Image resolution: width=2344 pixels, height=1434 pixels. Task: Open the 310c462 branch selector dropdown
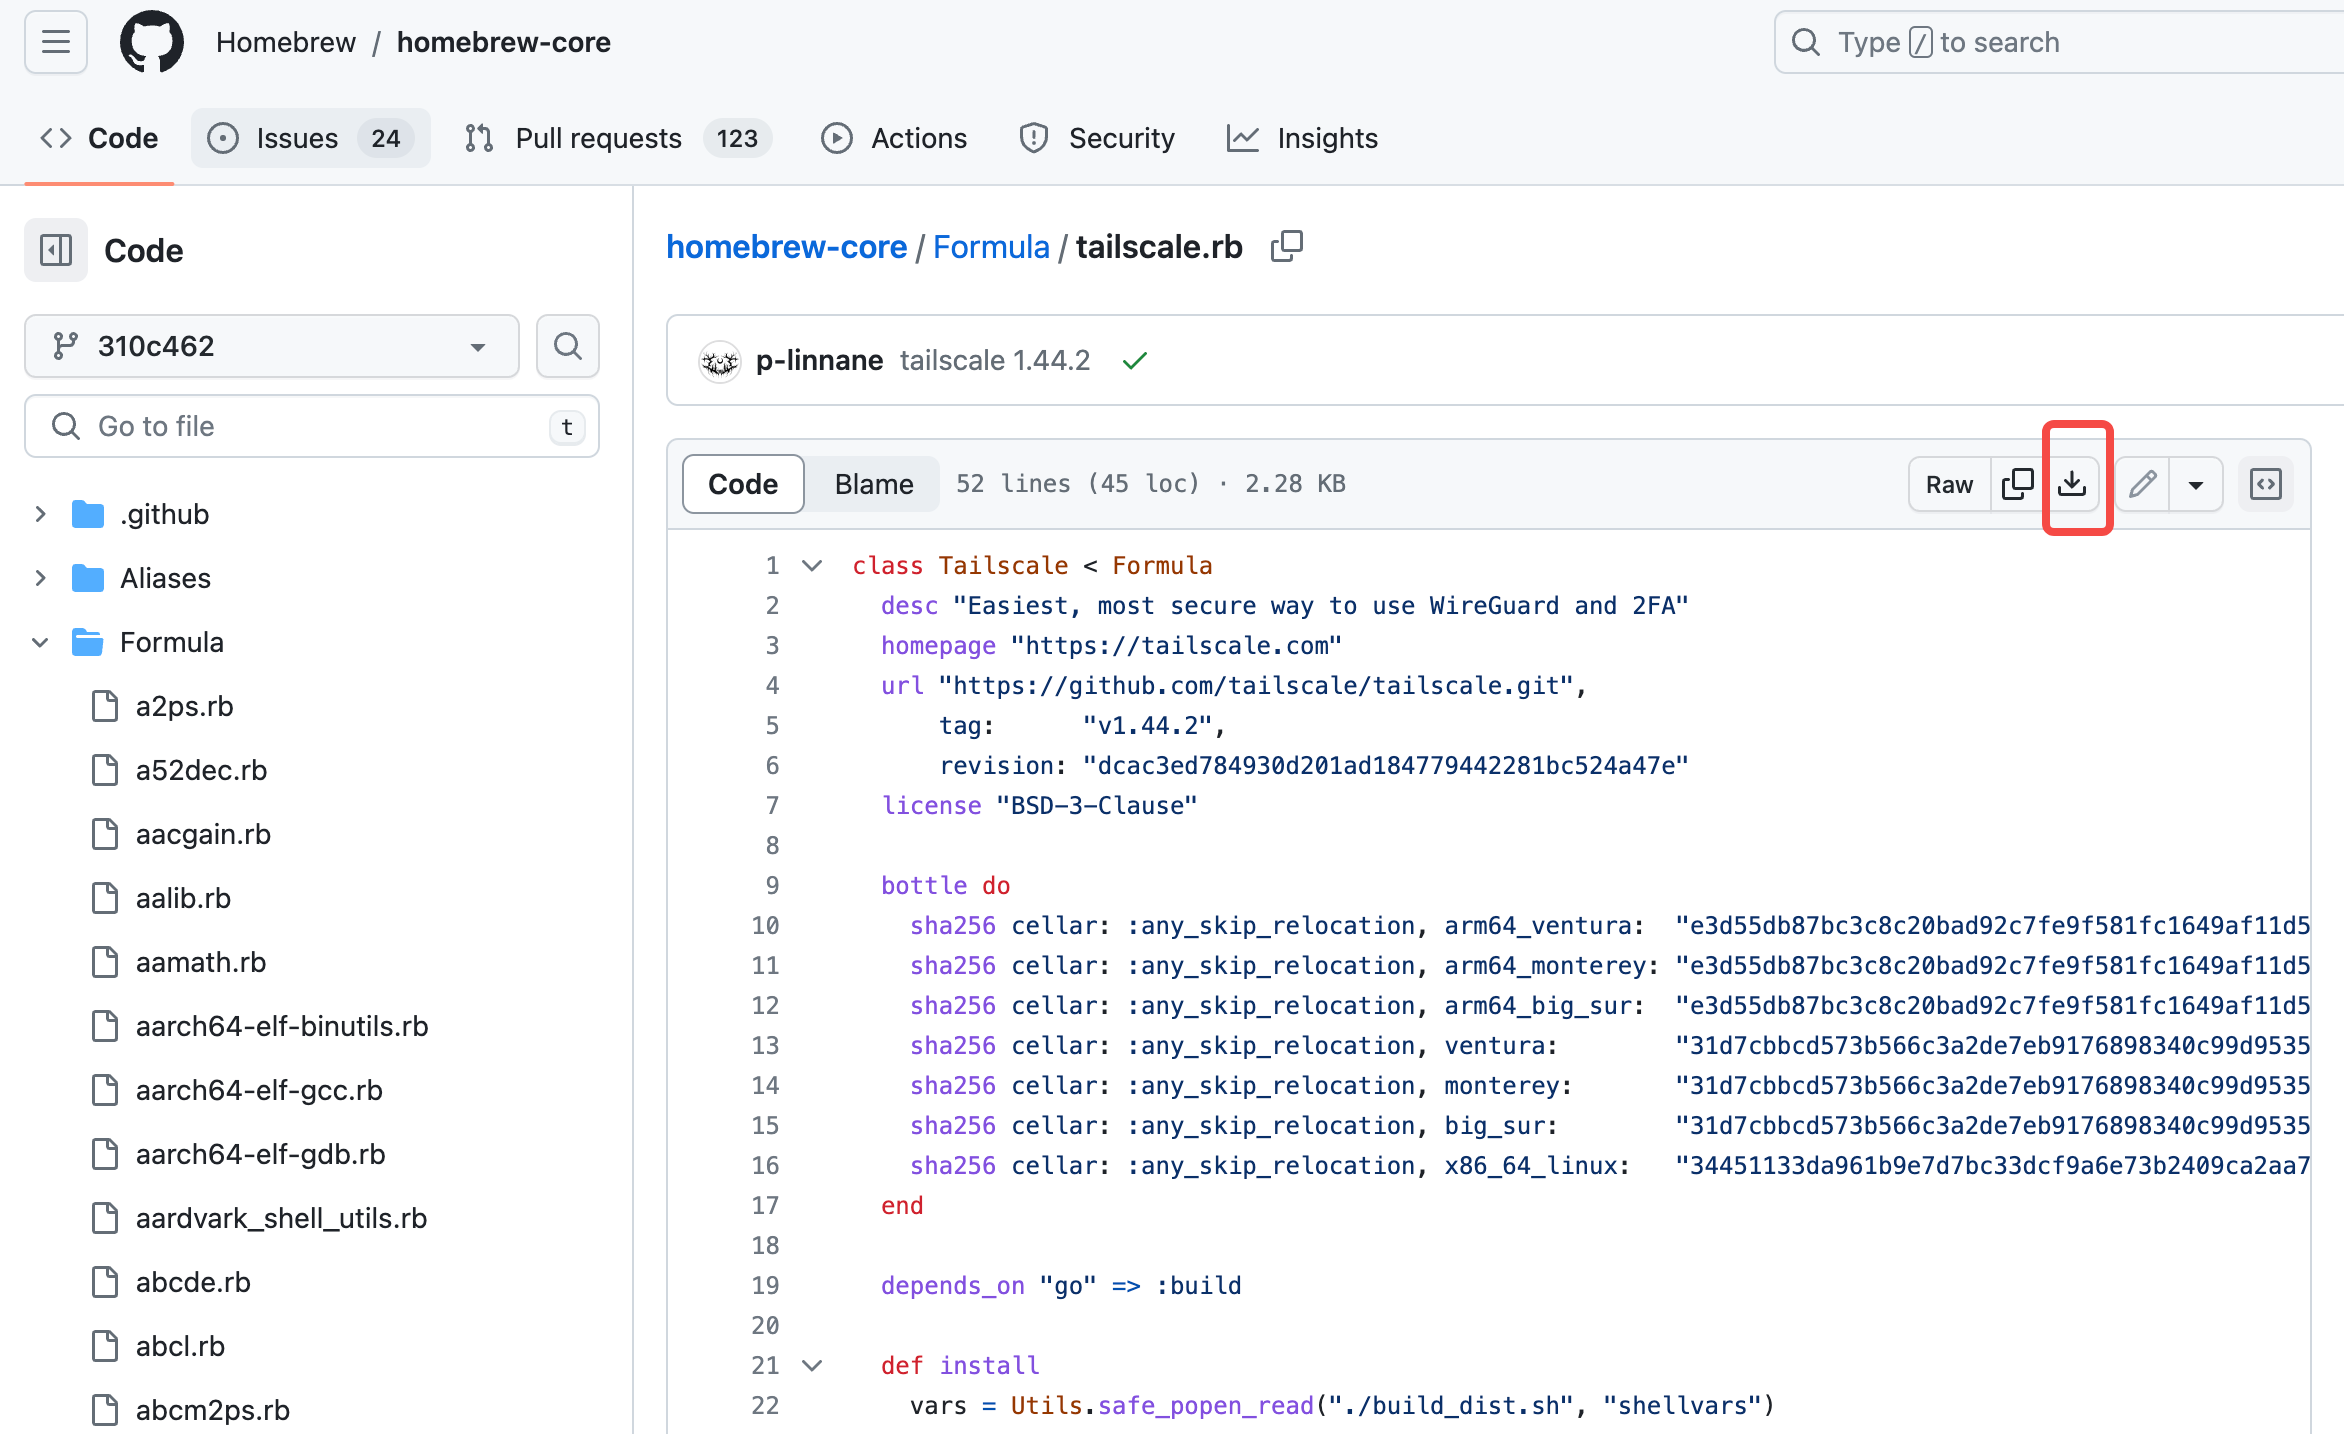[271, 346]
